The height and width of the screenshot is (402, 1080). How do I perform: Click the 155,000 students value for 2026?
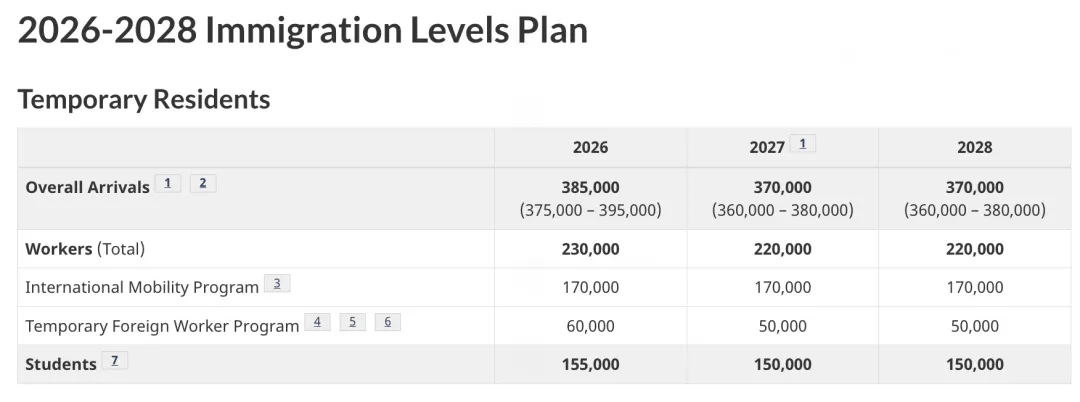(590, 364)
